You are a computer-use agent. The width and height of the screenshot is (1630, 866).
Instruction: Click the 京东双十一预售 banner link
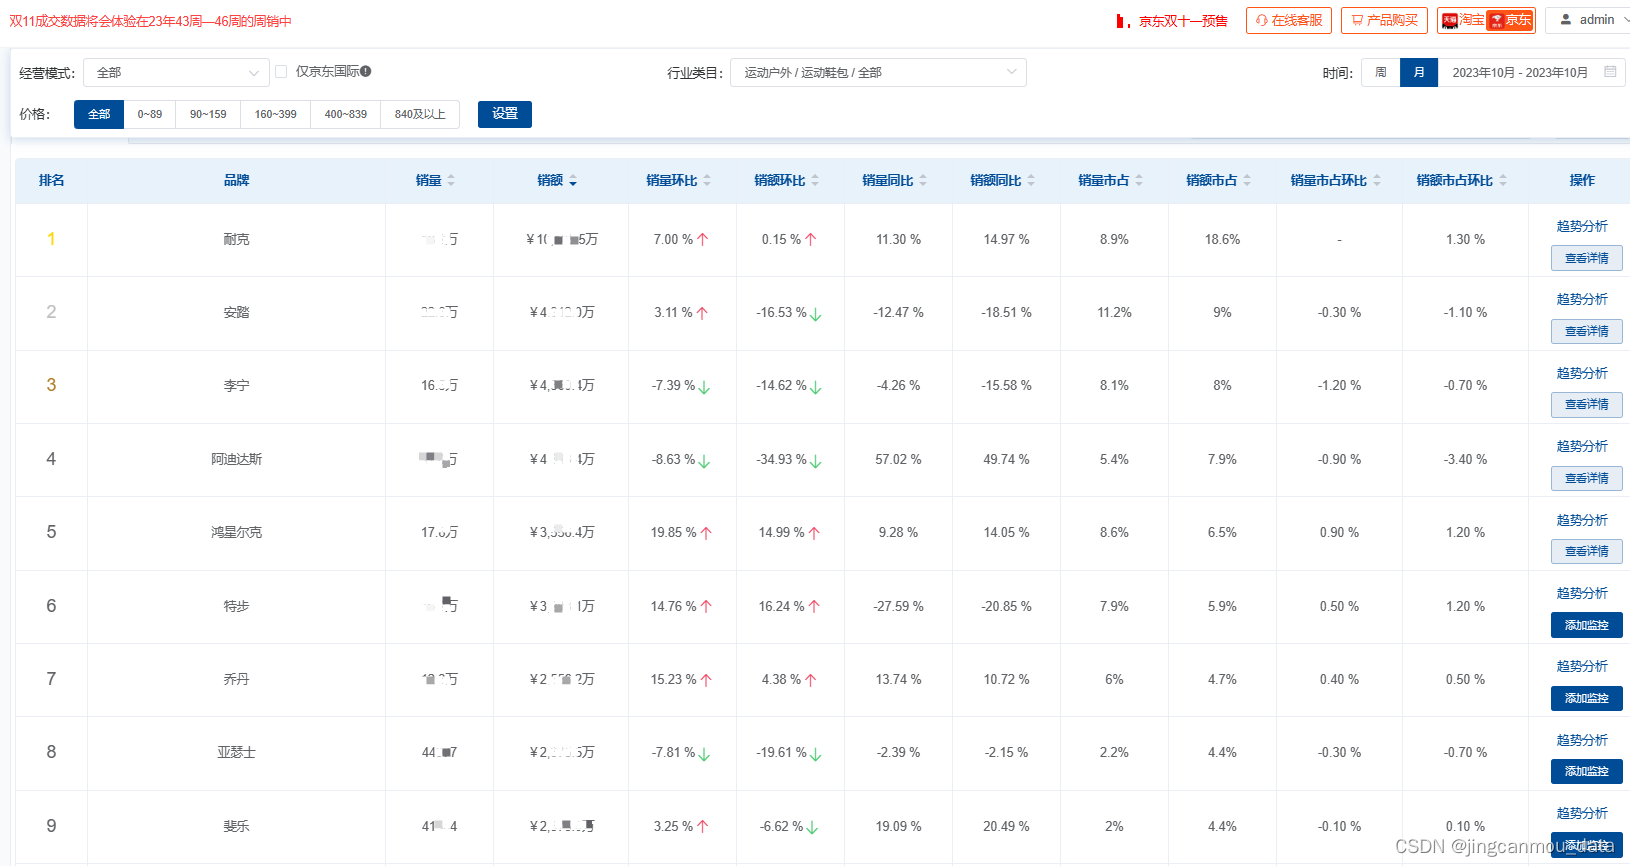pos(1183,21)
